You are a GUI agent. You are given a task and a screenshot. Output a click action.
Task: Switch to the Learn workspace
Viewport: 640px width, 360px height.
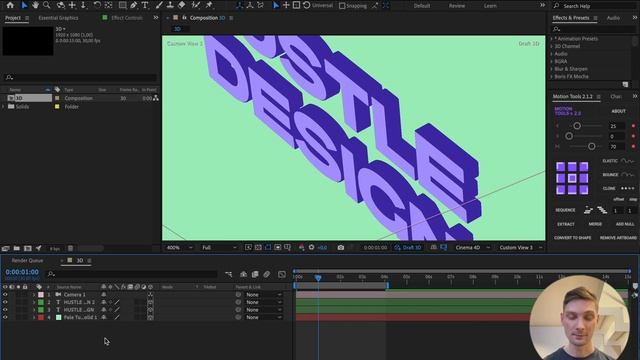click(490, 6)
